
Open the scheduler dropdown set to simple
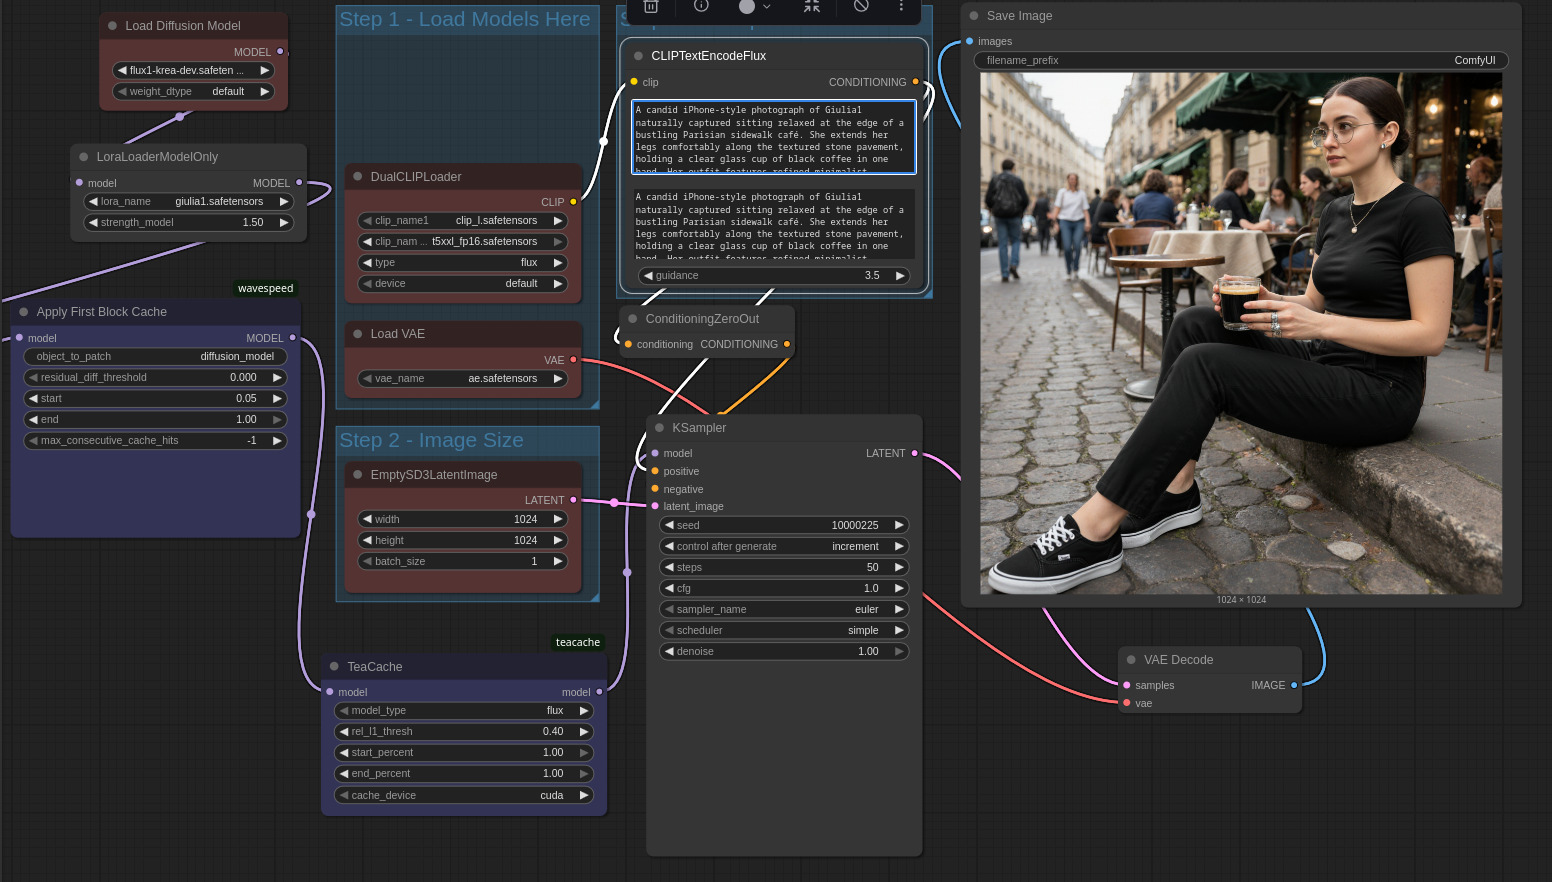coord(783,630)
